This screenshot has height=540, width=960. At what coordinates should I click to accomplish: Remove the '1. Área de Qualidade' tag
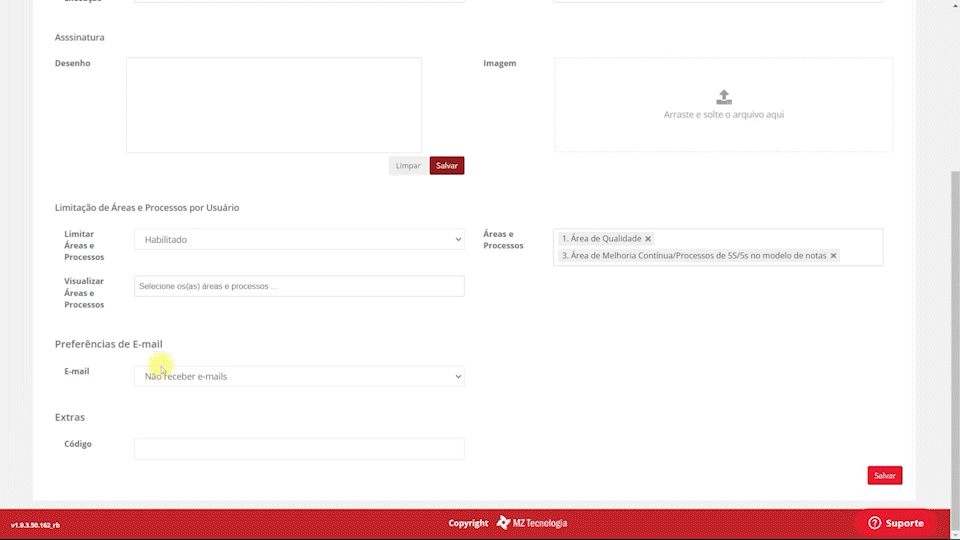click(648, 239)
